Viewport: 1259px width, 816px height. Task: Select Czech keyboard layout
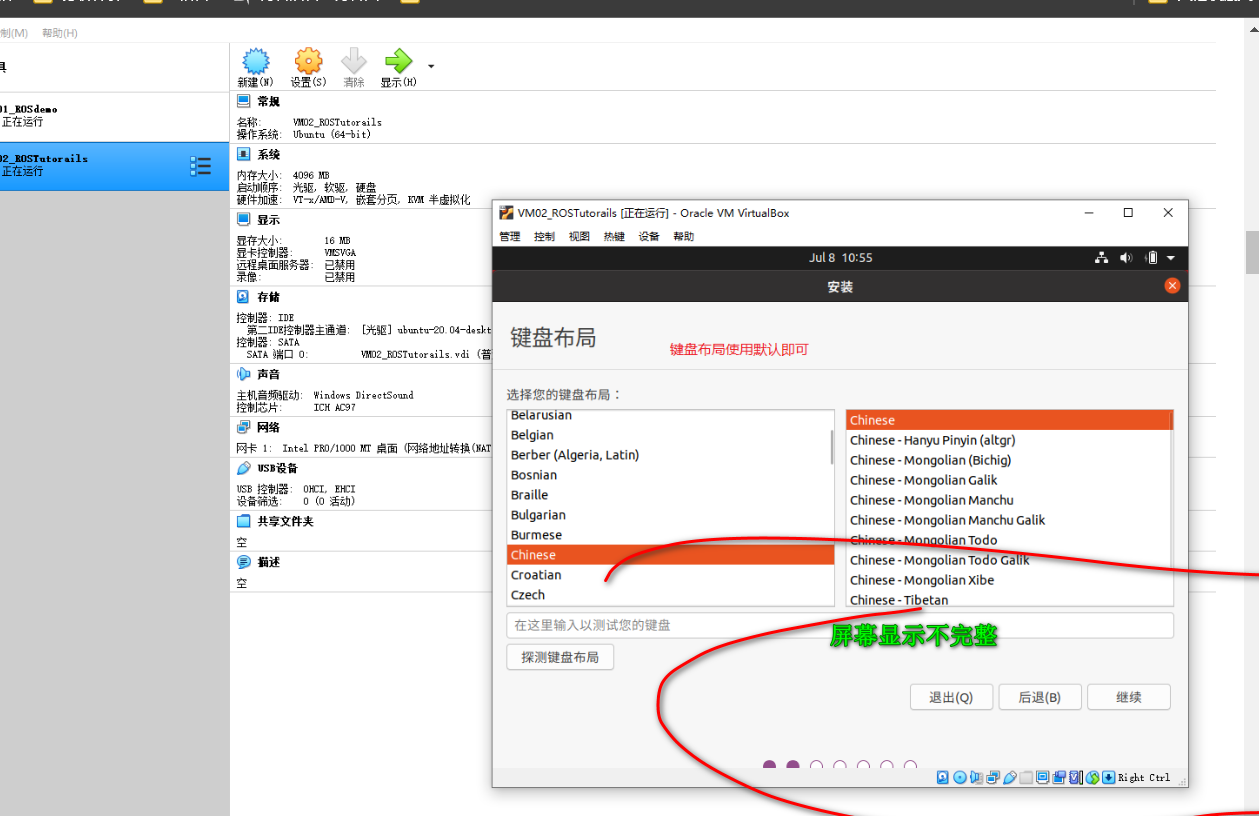tap(670, 595)
